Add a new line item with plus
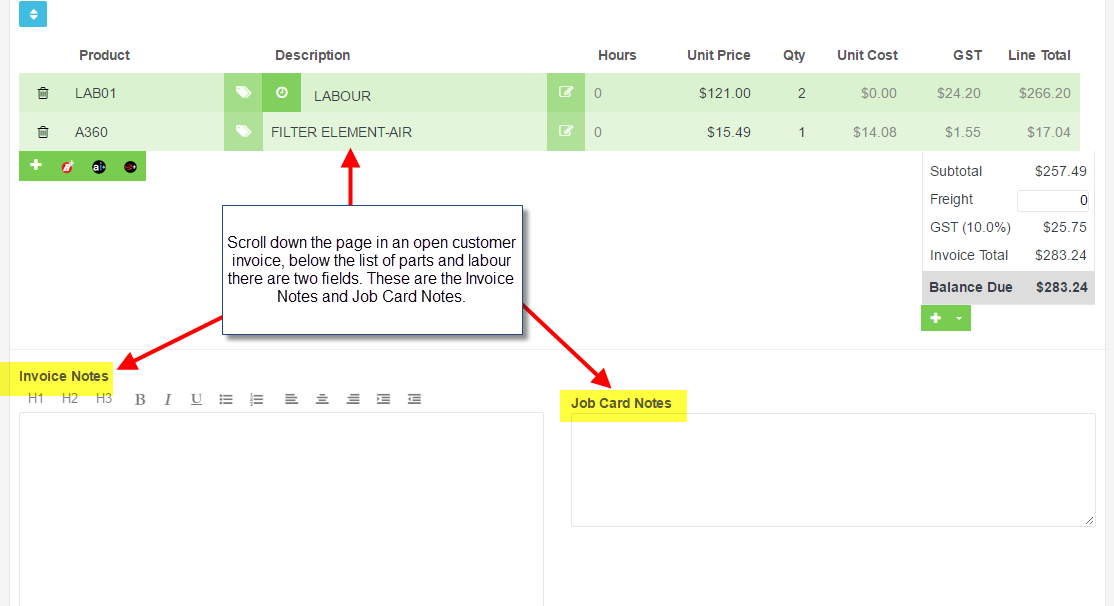This screenshot has width=1114, height=606. pos(36,166)
